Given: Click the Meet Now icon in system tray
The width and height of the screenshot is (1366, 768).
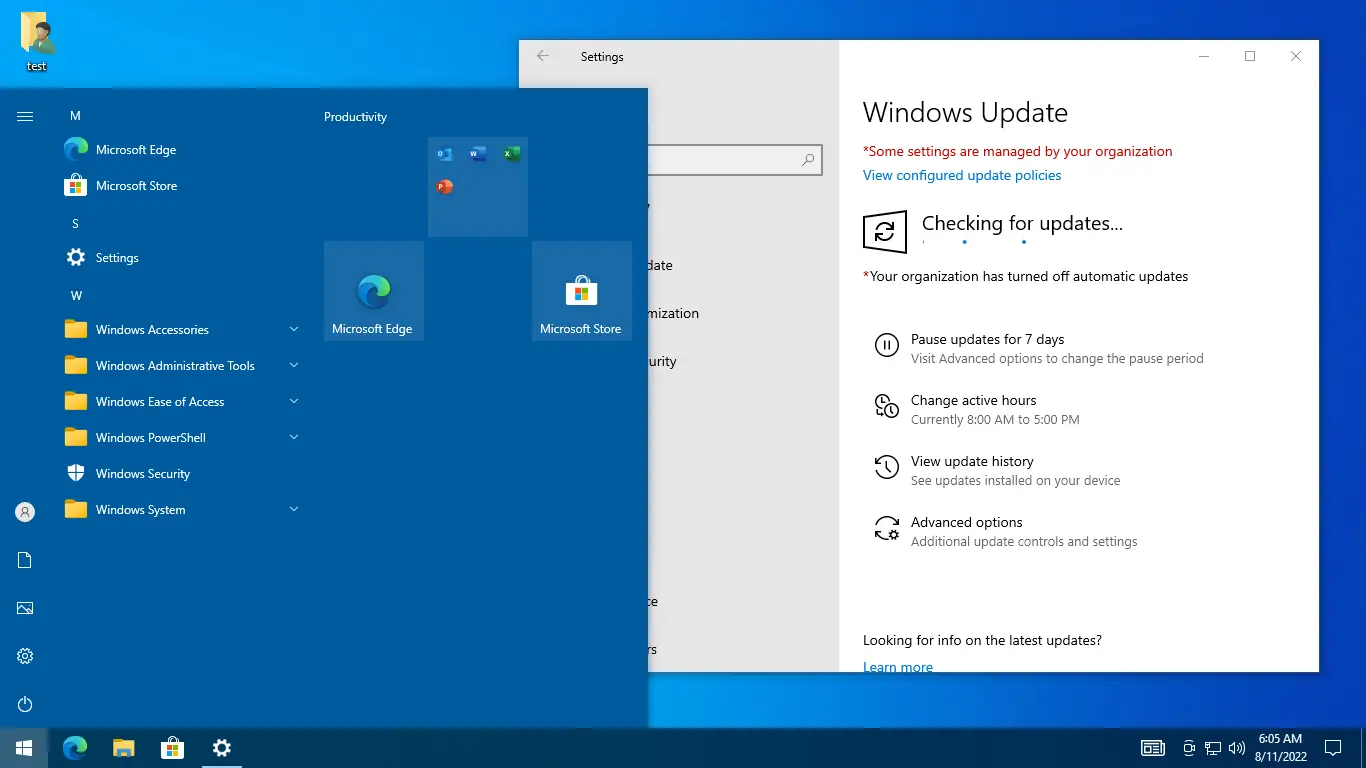Looking at the screenshot, I should (1189, 748).
